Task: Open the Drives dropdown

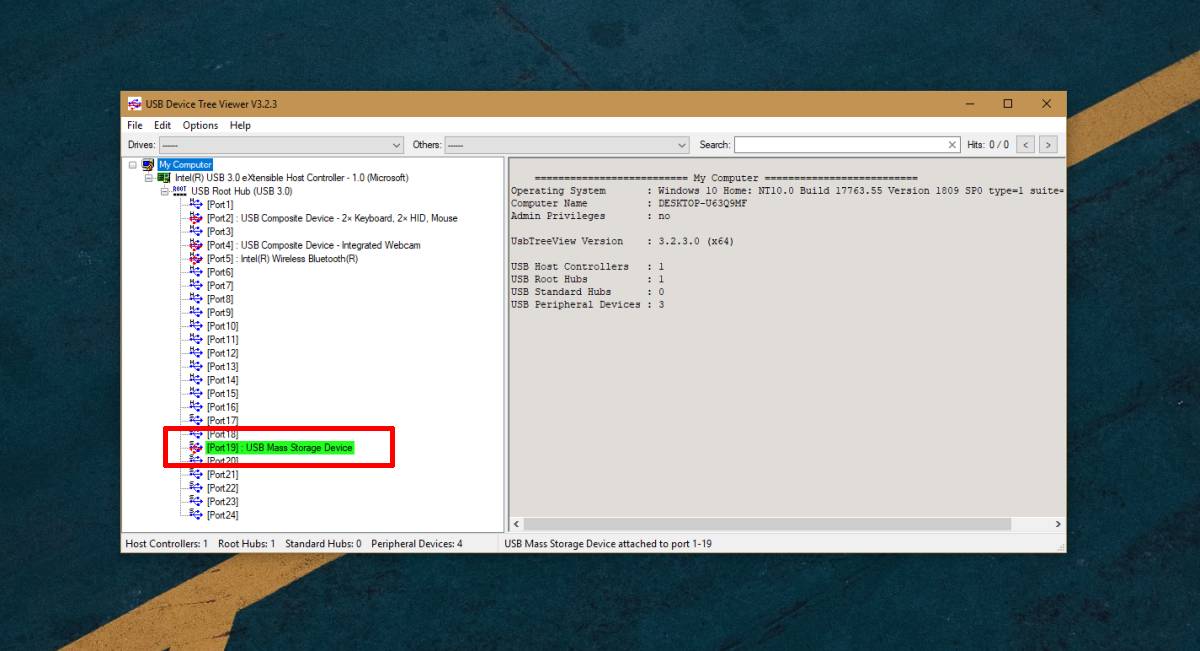Action: tap(282, 145)
